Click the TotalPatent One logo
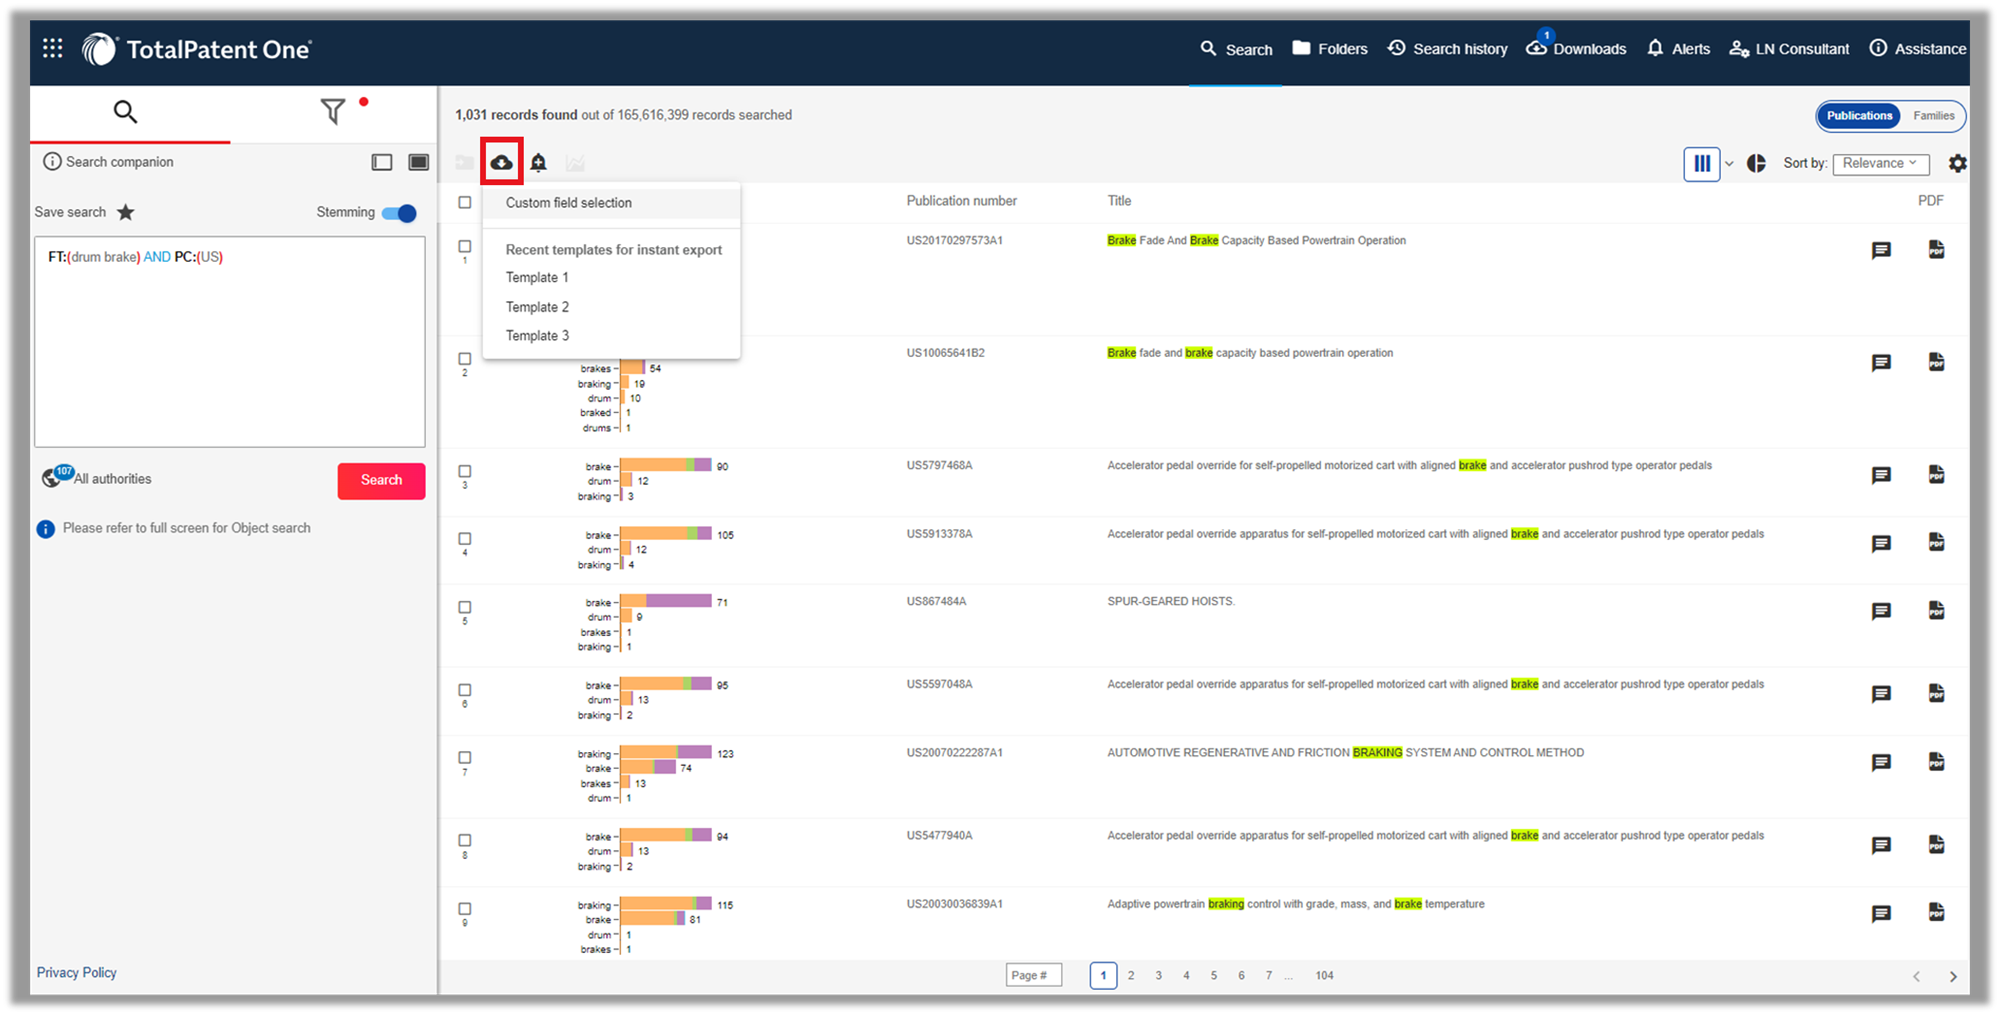Viewport: 2000px width, 1015px height. (x=197, y=49)
